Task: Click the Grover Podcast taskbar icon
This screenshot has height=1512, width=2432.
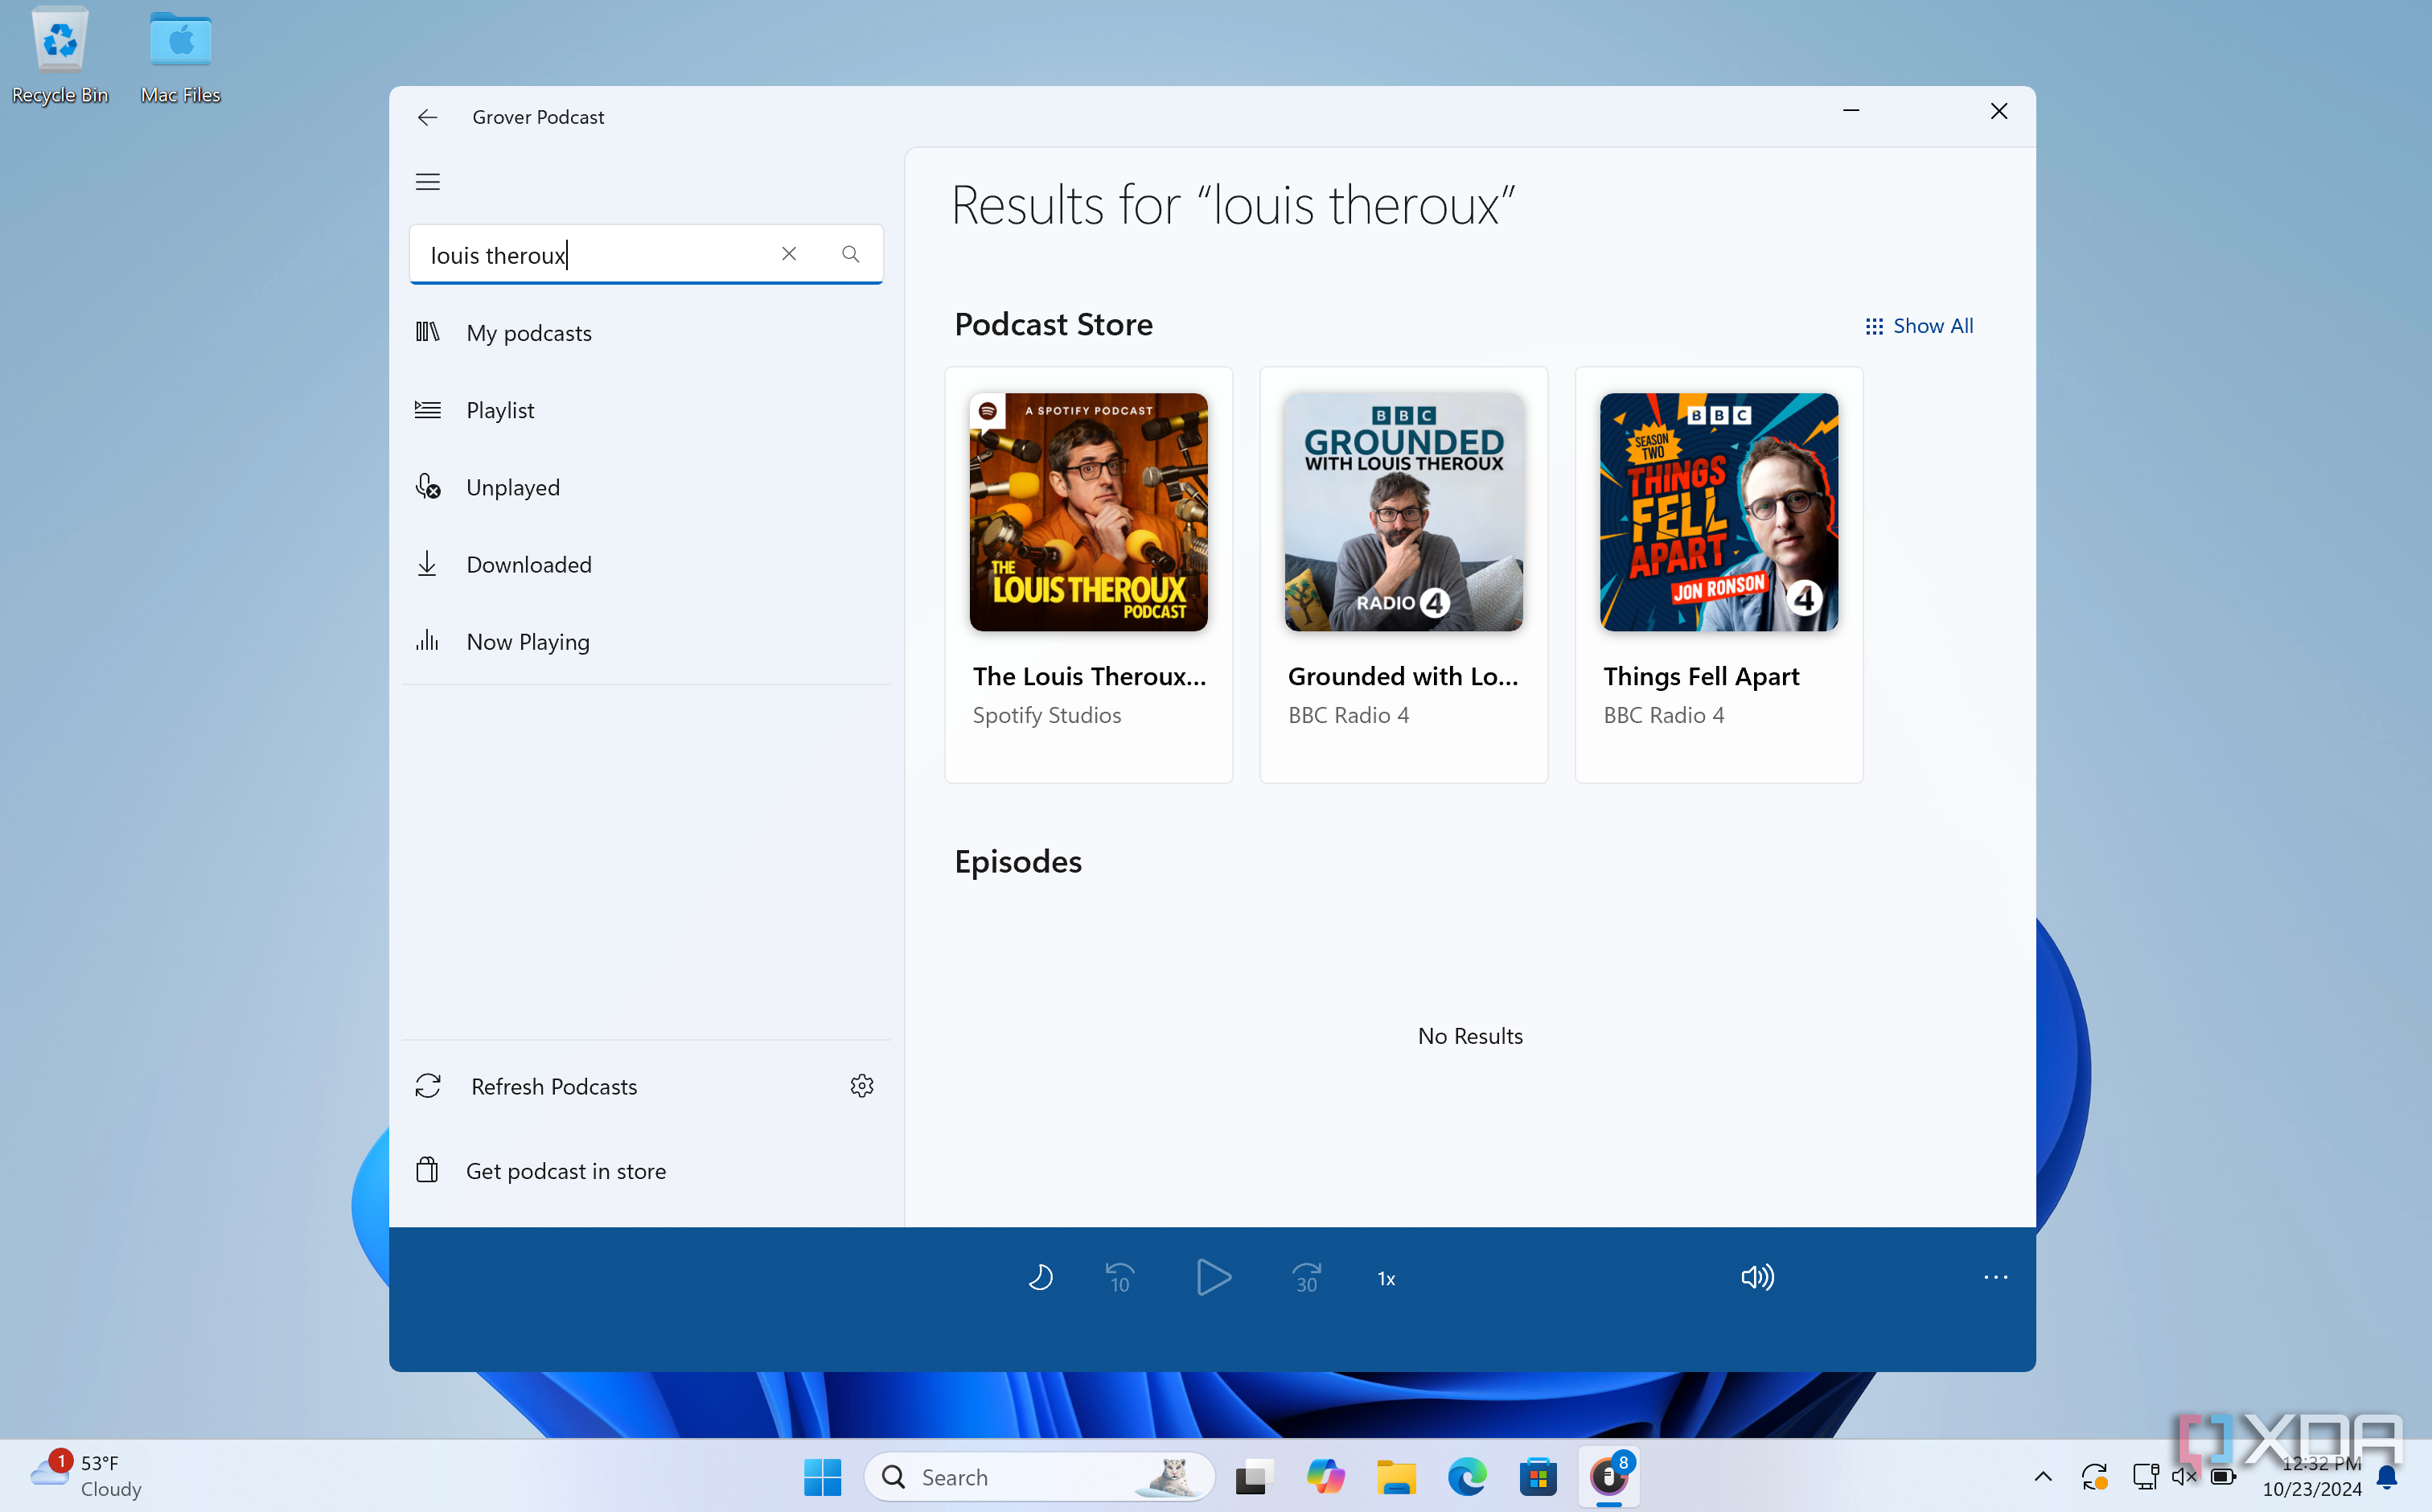Action: (x=1609, y=1477)
